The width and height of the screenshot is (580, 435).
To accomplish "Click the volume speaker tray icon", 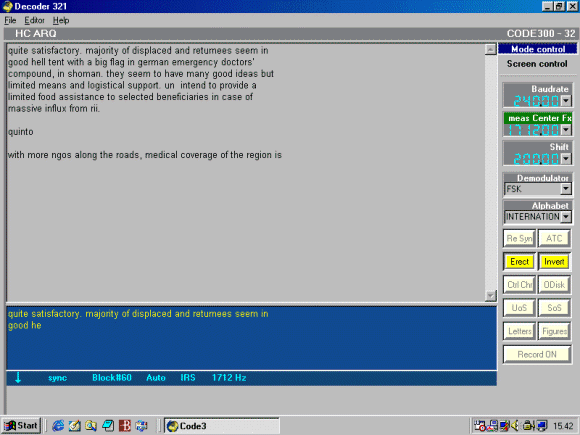I will point(515,426).
